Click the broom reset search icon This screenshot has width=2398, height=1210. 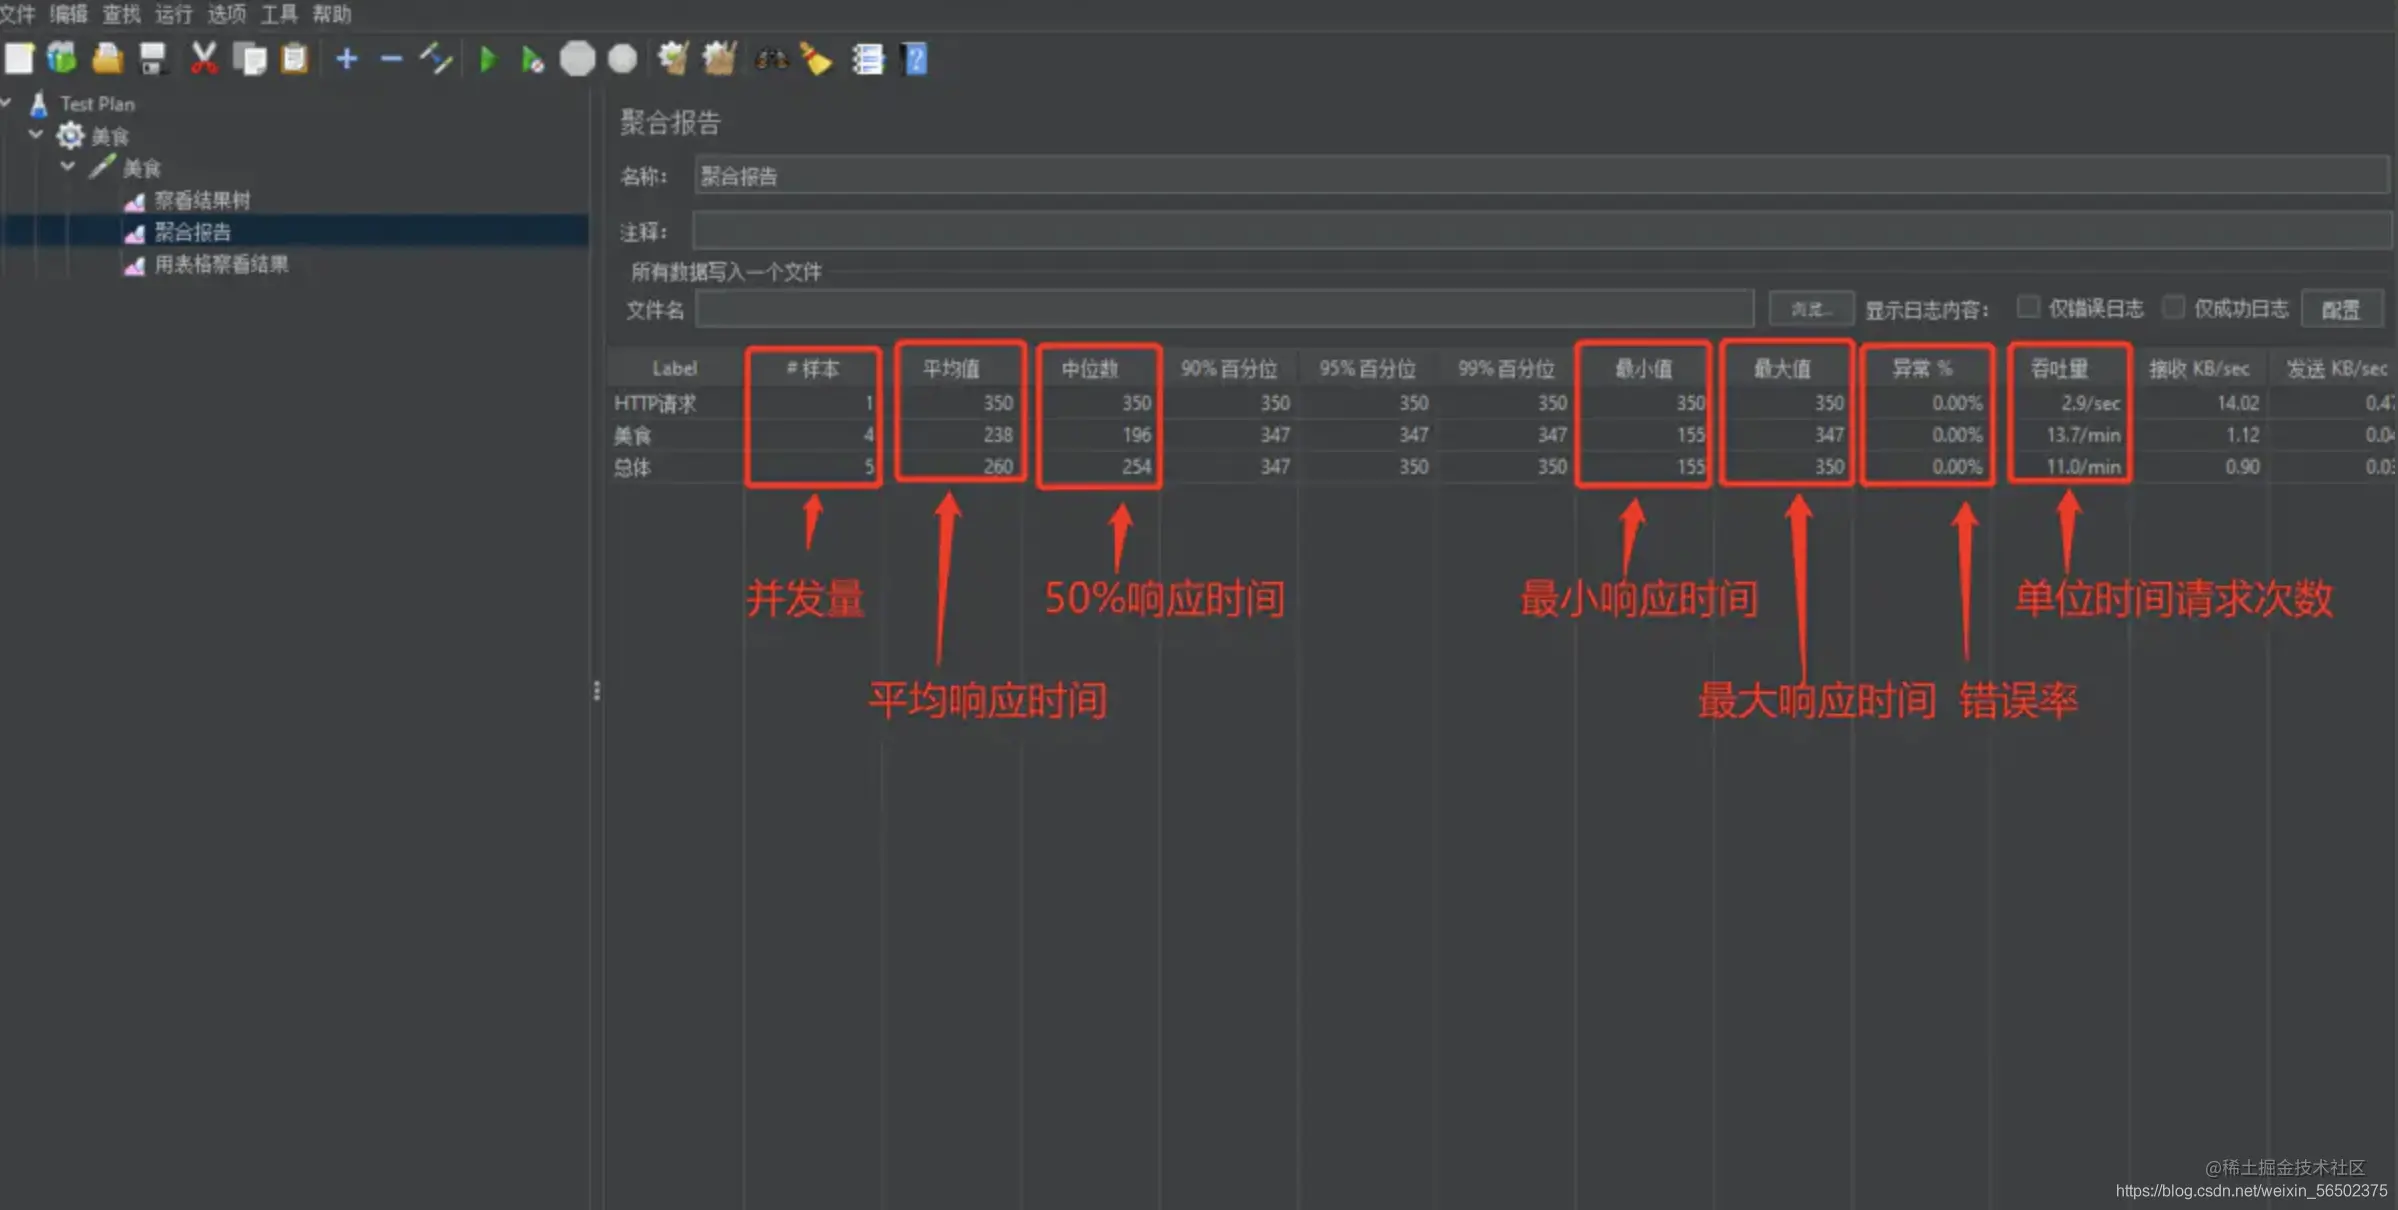click(816, 60)
